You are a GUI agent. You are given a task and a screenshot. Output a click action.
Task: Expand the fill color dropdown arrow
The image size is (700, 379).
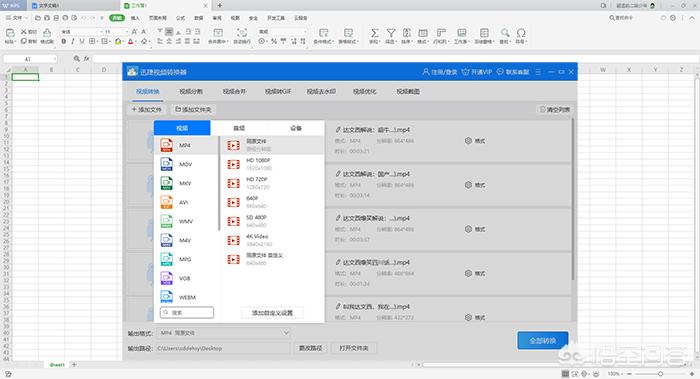click(123, 42)
